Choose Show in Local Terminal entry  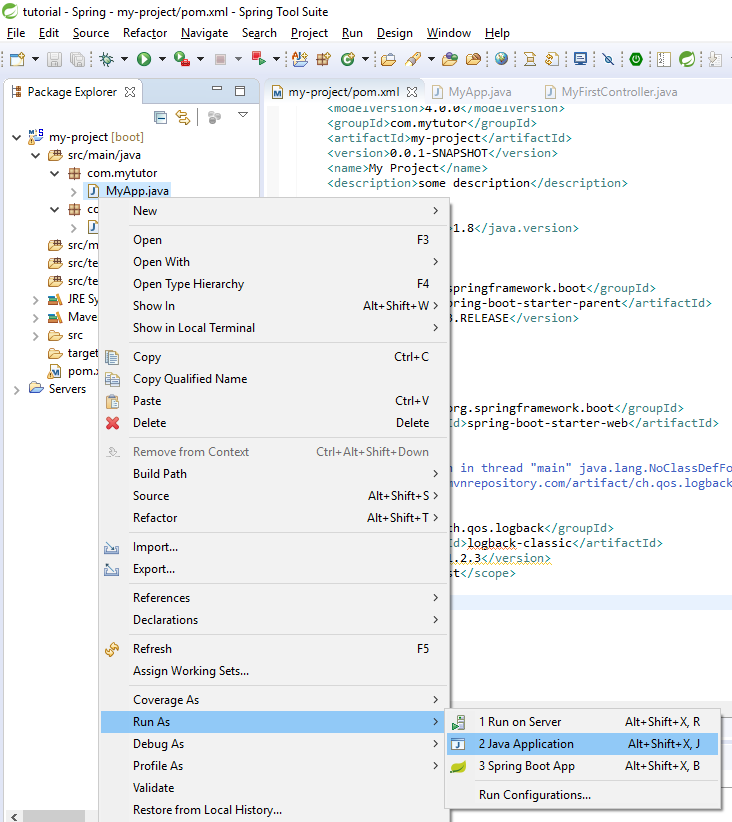coord(275,328)
